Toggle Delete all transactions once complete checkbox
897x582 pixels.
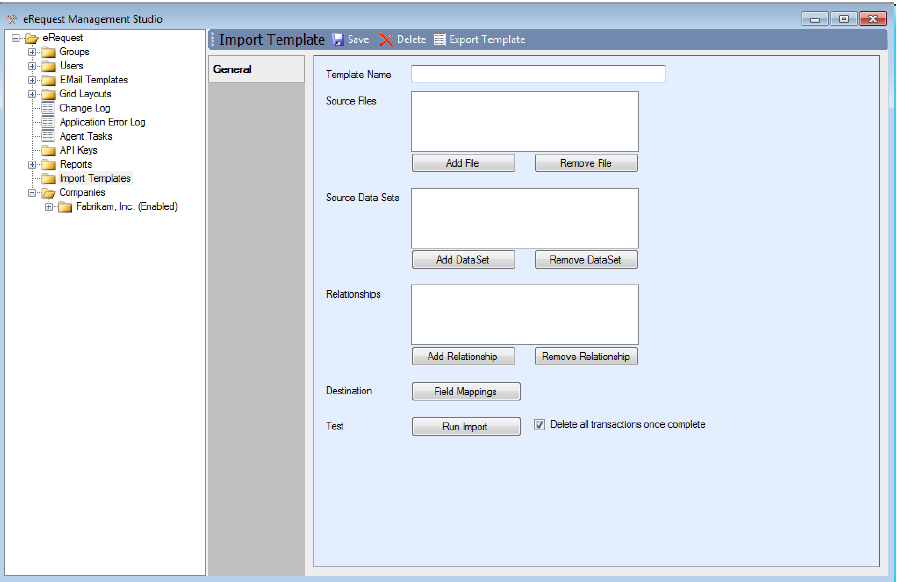[540, 425]
